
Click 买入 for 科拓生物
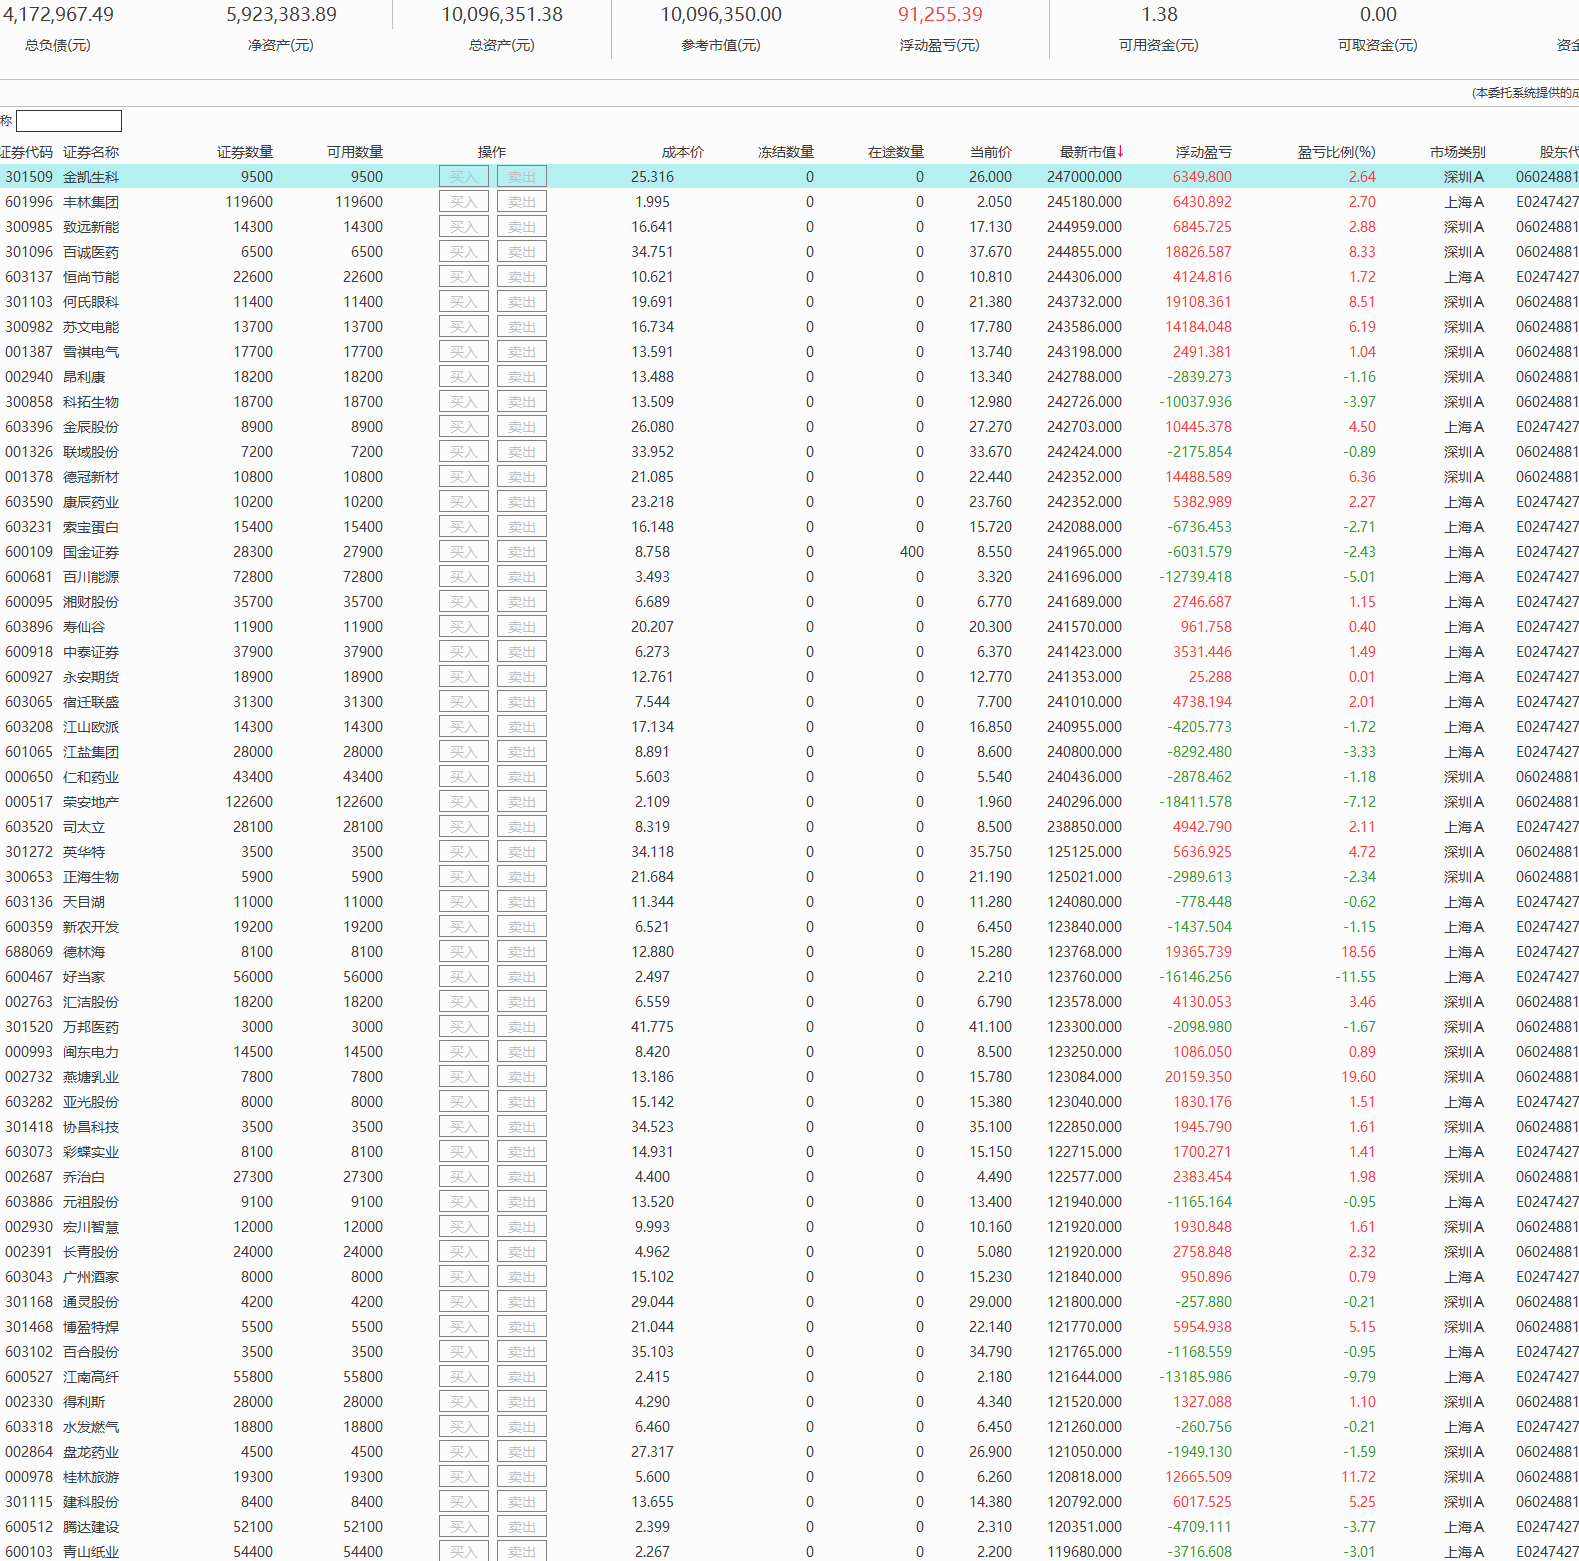[464, 402]
